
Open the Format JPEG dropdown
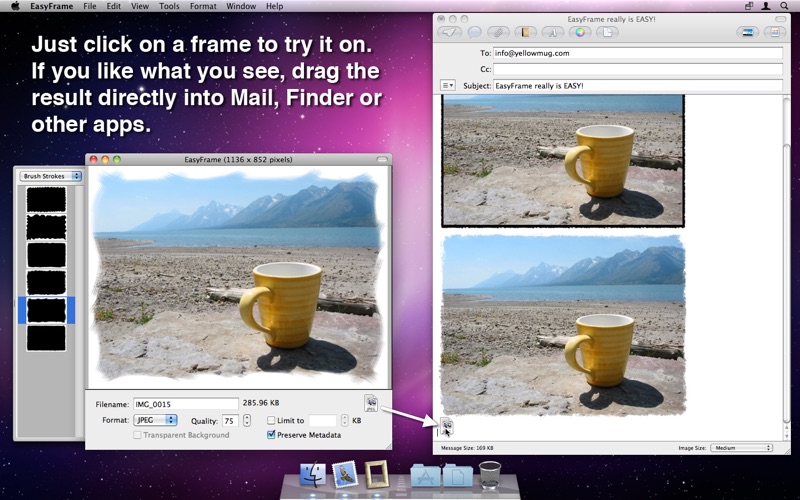point(156,420)
